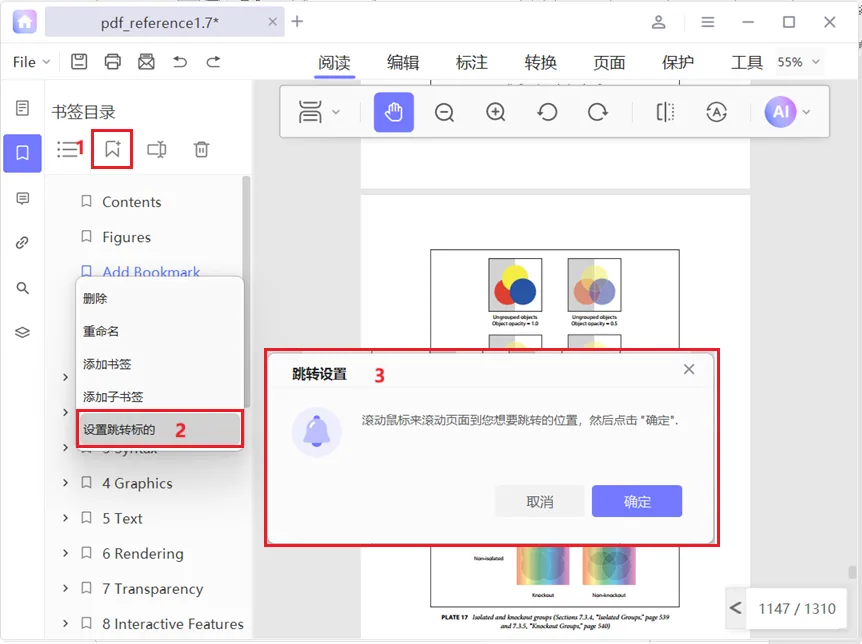
Task: Click the split view compare icon
Action: click(665, 112)
